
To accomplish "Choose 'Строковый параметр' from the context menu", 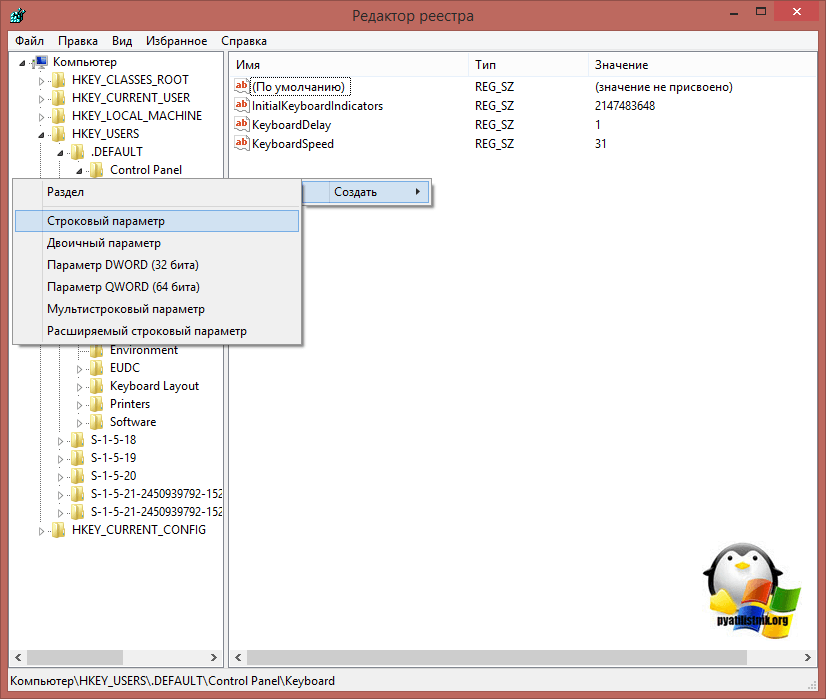I will coord(106,221).
